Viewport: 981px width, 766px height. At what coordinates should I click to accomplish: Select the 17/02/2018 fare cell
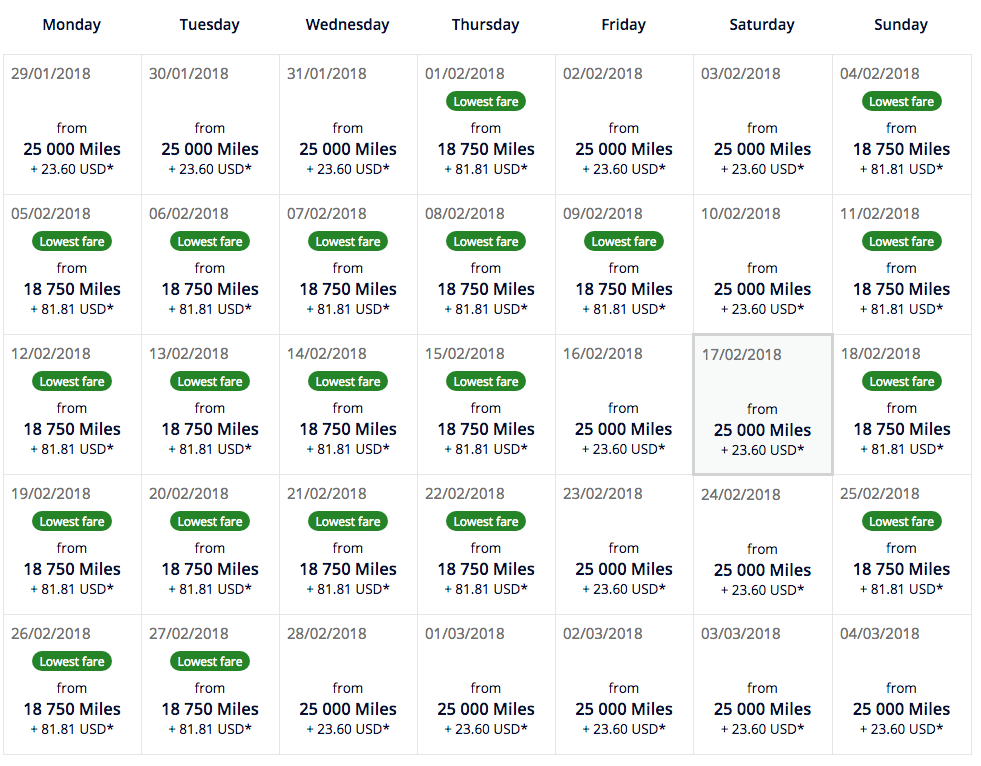tap(762, 405)
